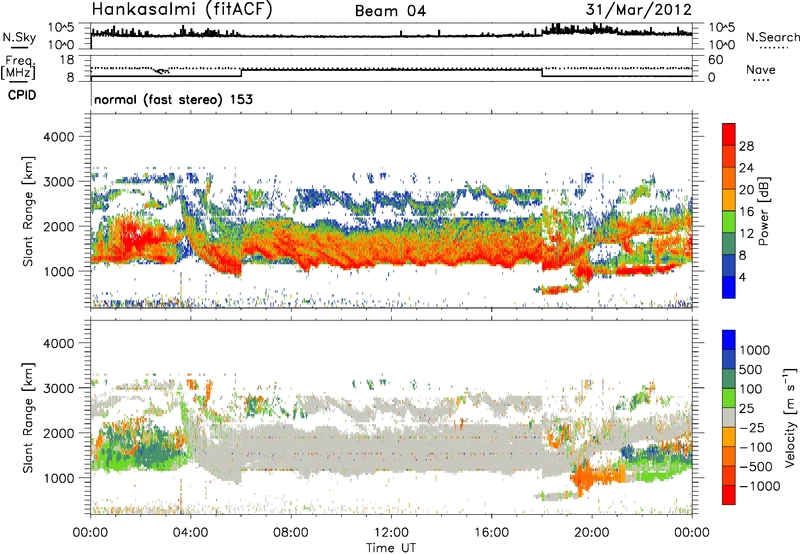Click the '04:00' time axis tick

(x=190, y=533)
